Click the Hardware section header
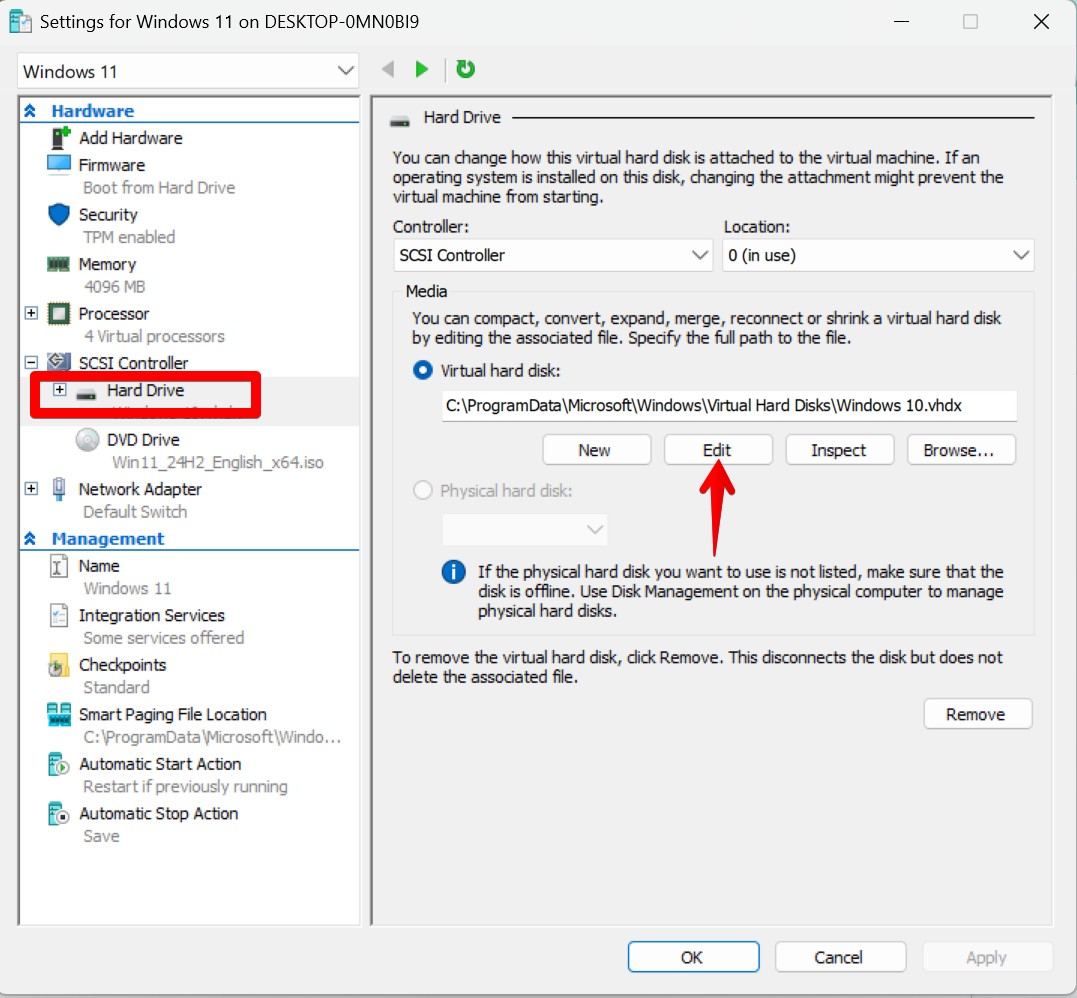 [x=93, y=111]
